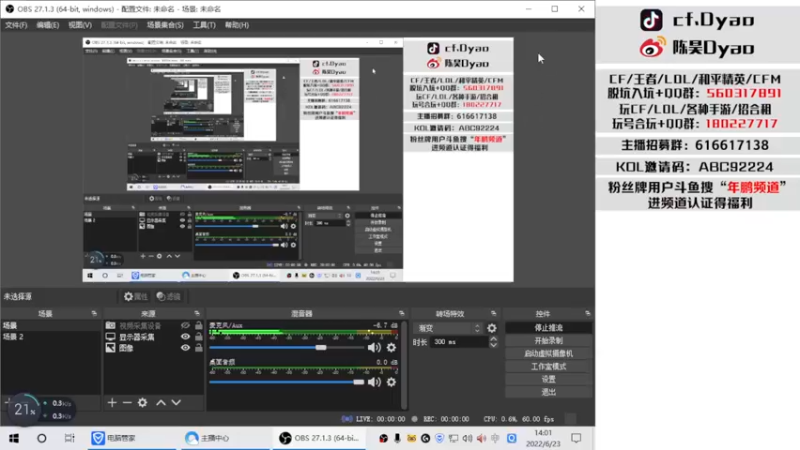Open the Windows Start menu
800x450 pixels.
[14, 438]
